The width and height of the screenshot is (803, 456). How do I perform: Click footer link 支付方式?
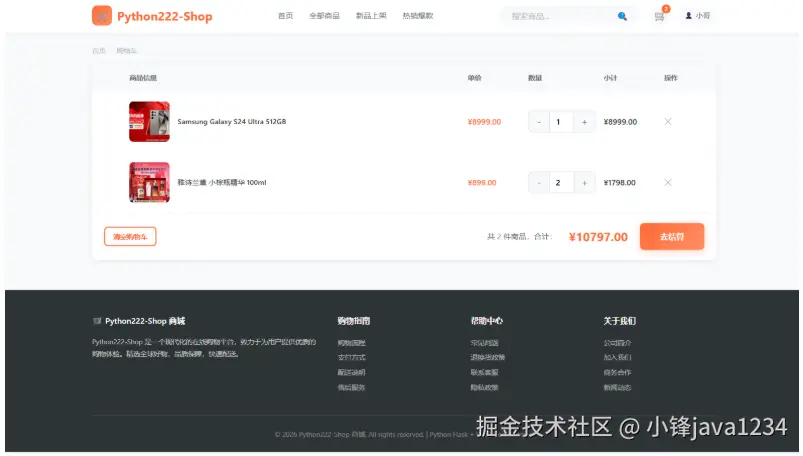coord(351,357)
